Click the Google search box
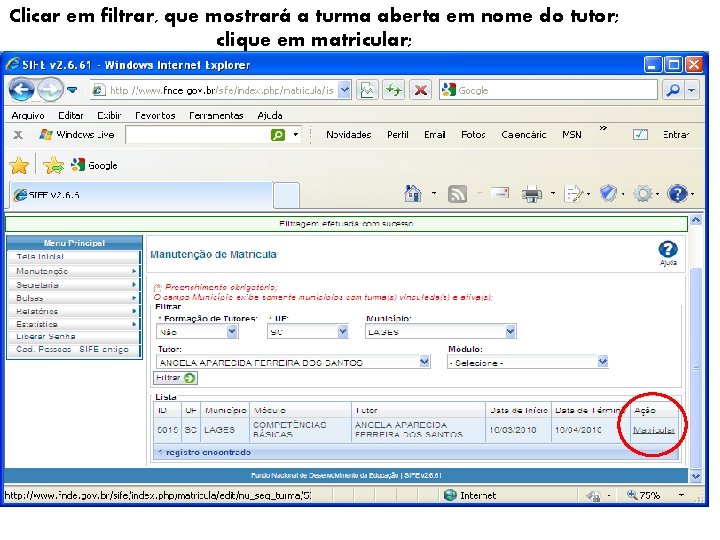720x540 pixels. 548,90
